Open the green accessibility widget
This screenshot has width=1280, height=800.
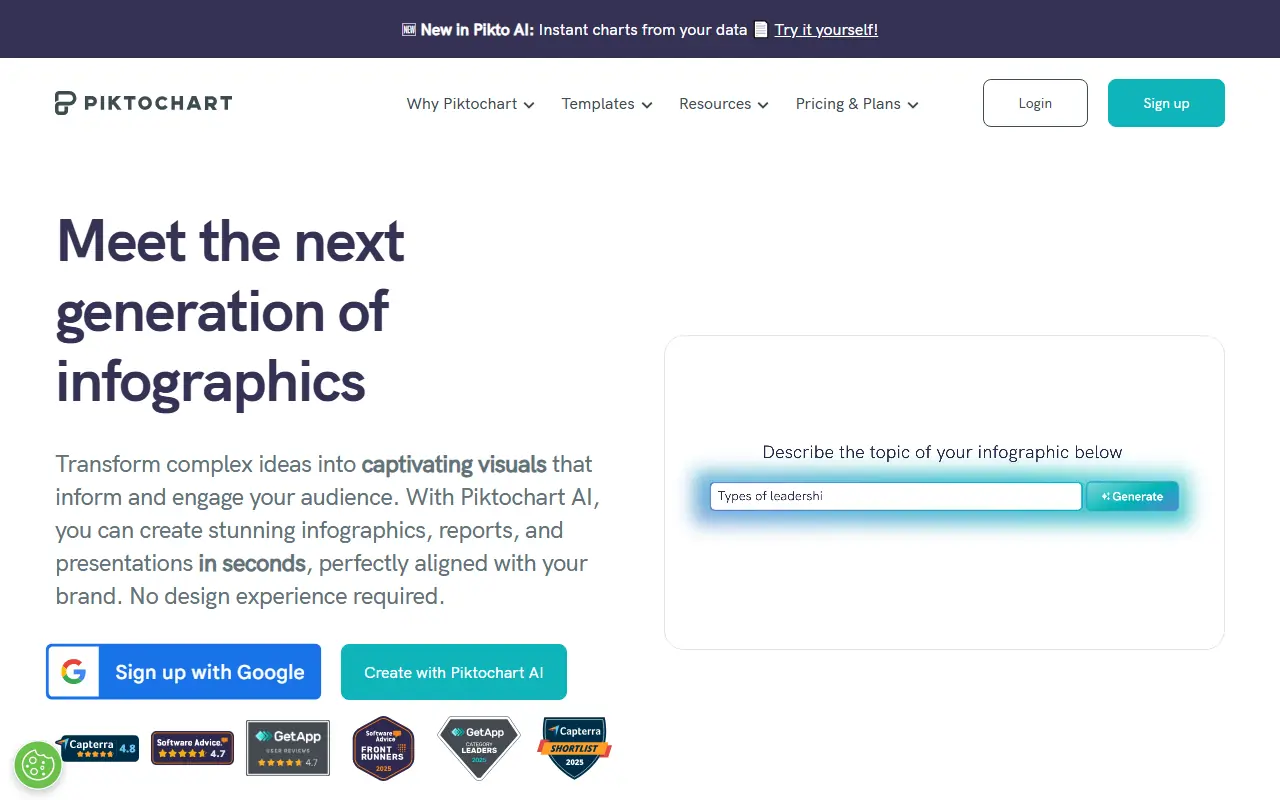pos(38,764)
